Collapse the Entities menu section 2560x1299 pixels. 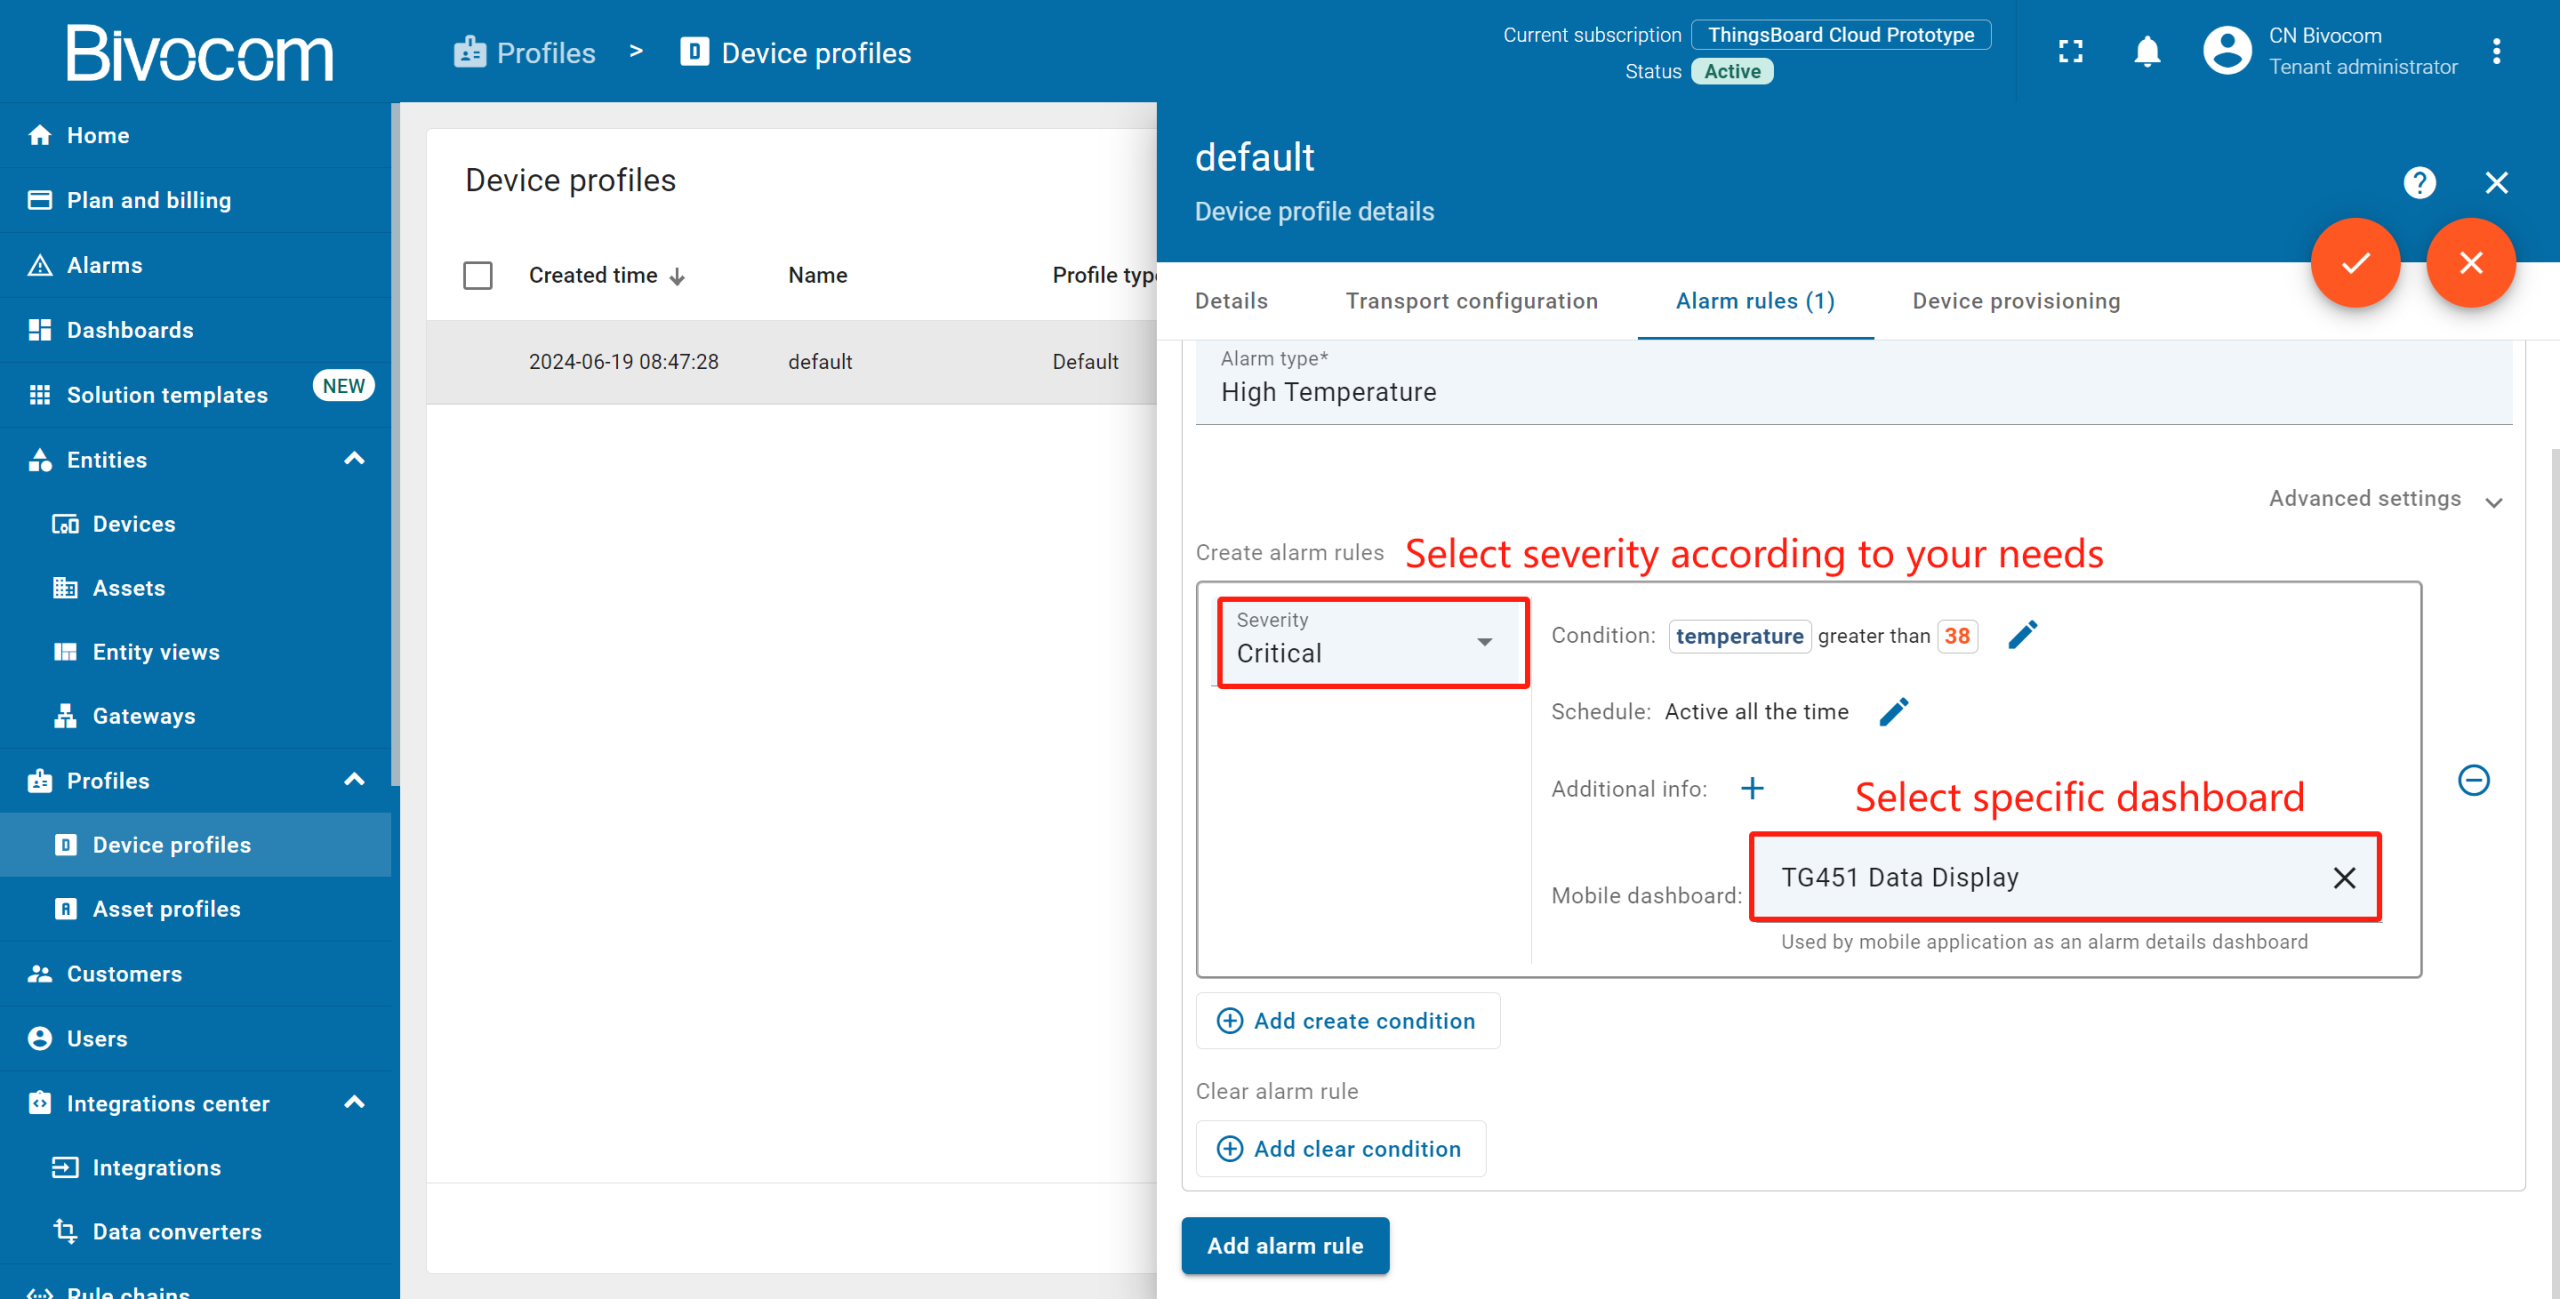click(x=354, y=460)
